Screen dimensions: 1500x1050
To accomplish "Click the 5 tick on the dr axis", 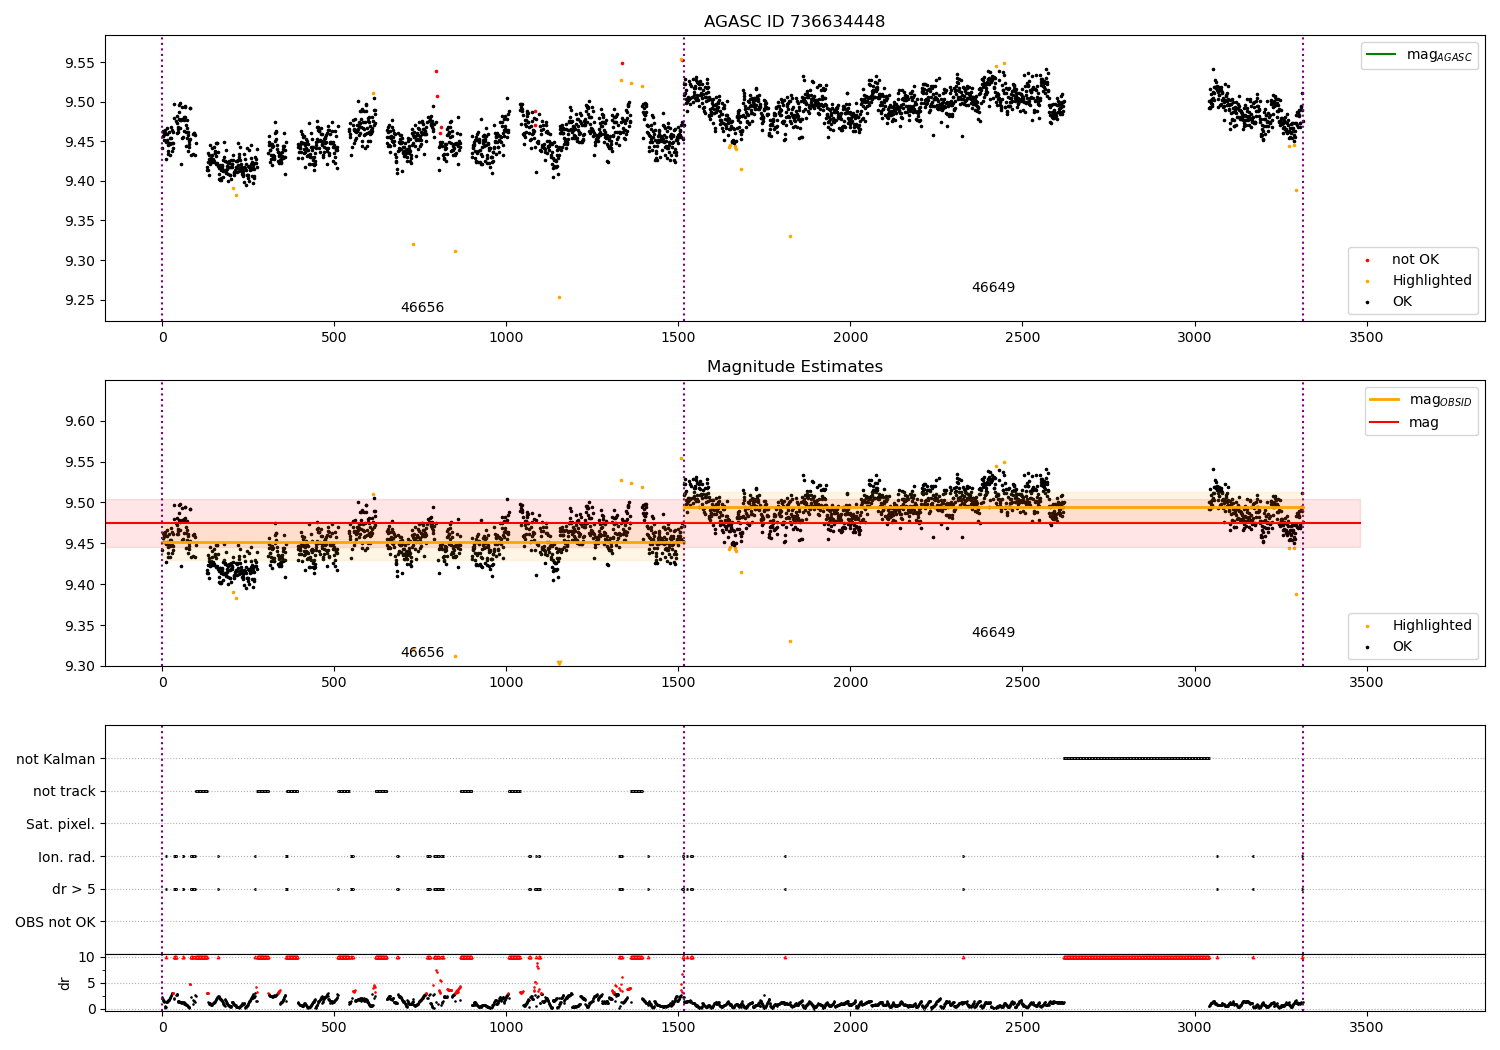I will tap(91, 983).
